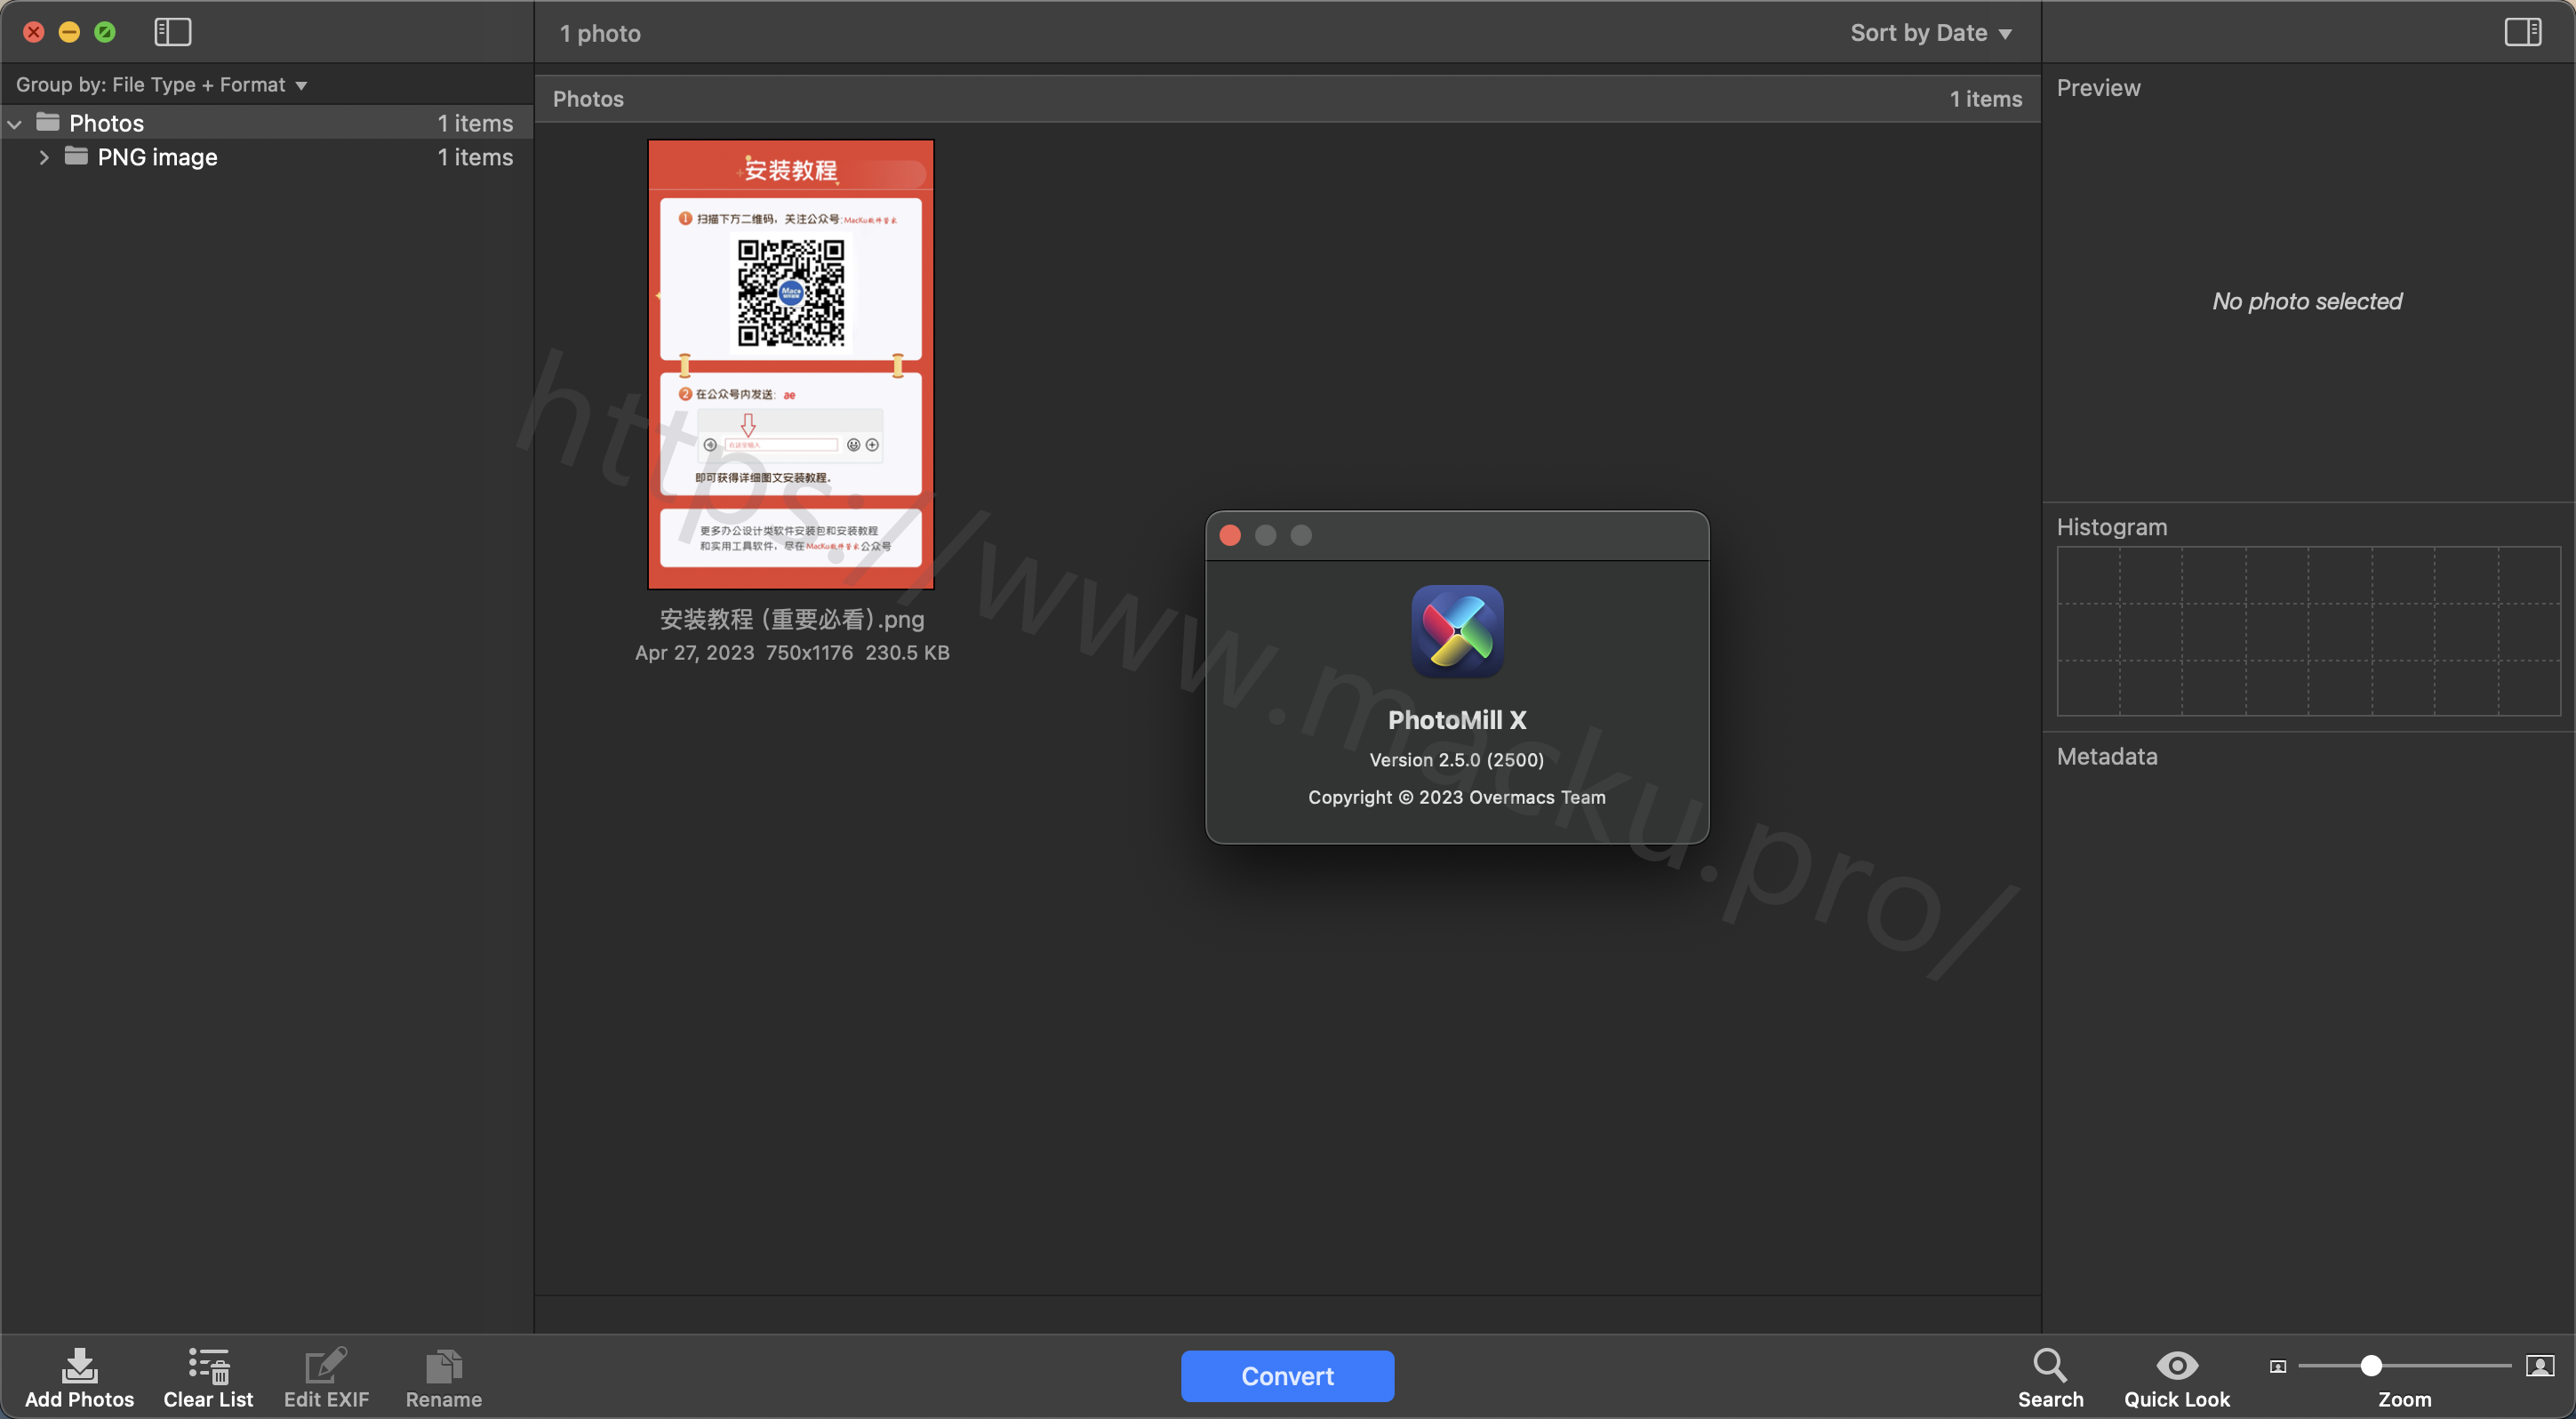Click the PhotoMill X title in dialog
This screenshot has width=2576, height=1419.
[x=1456, y=720]
